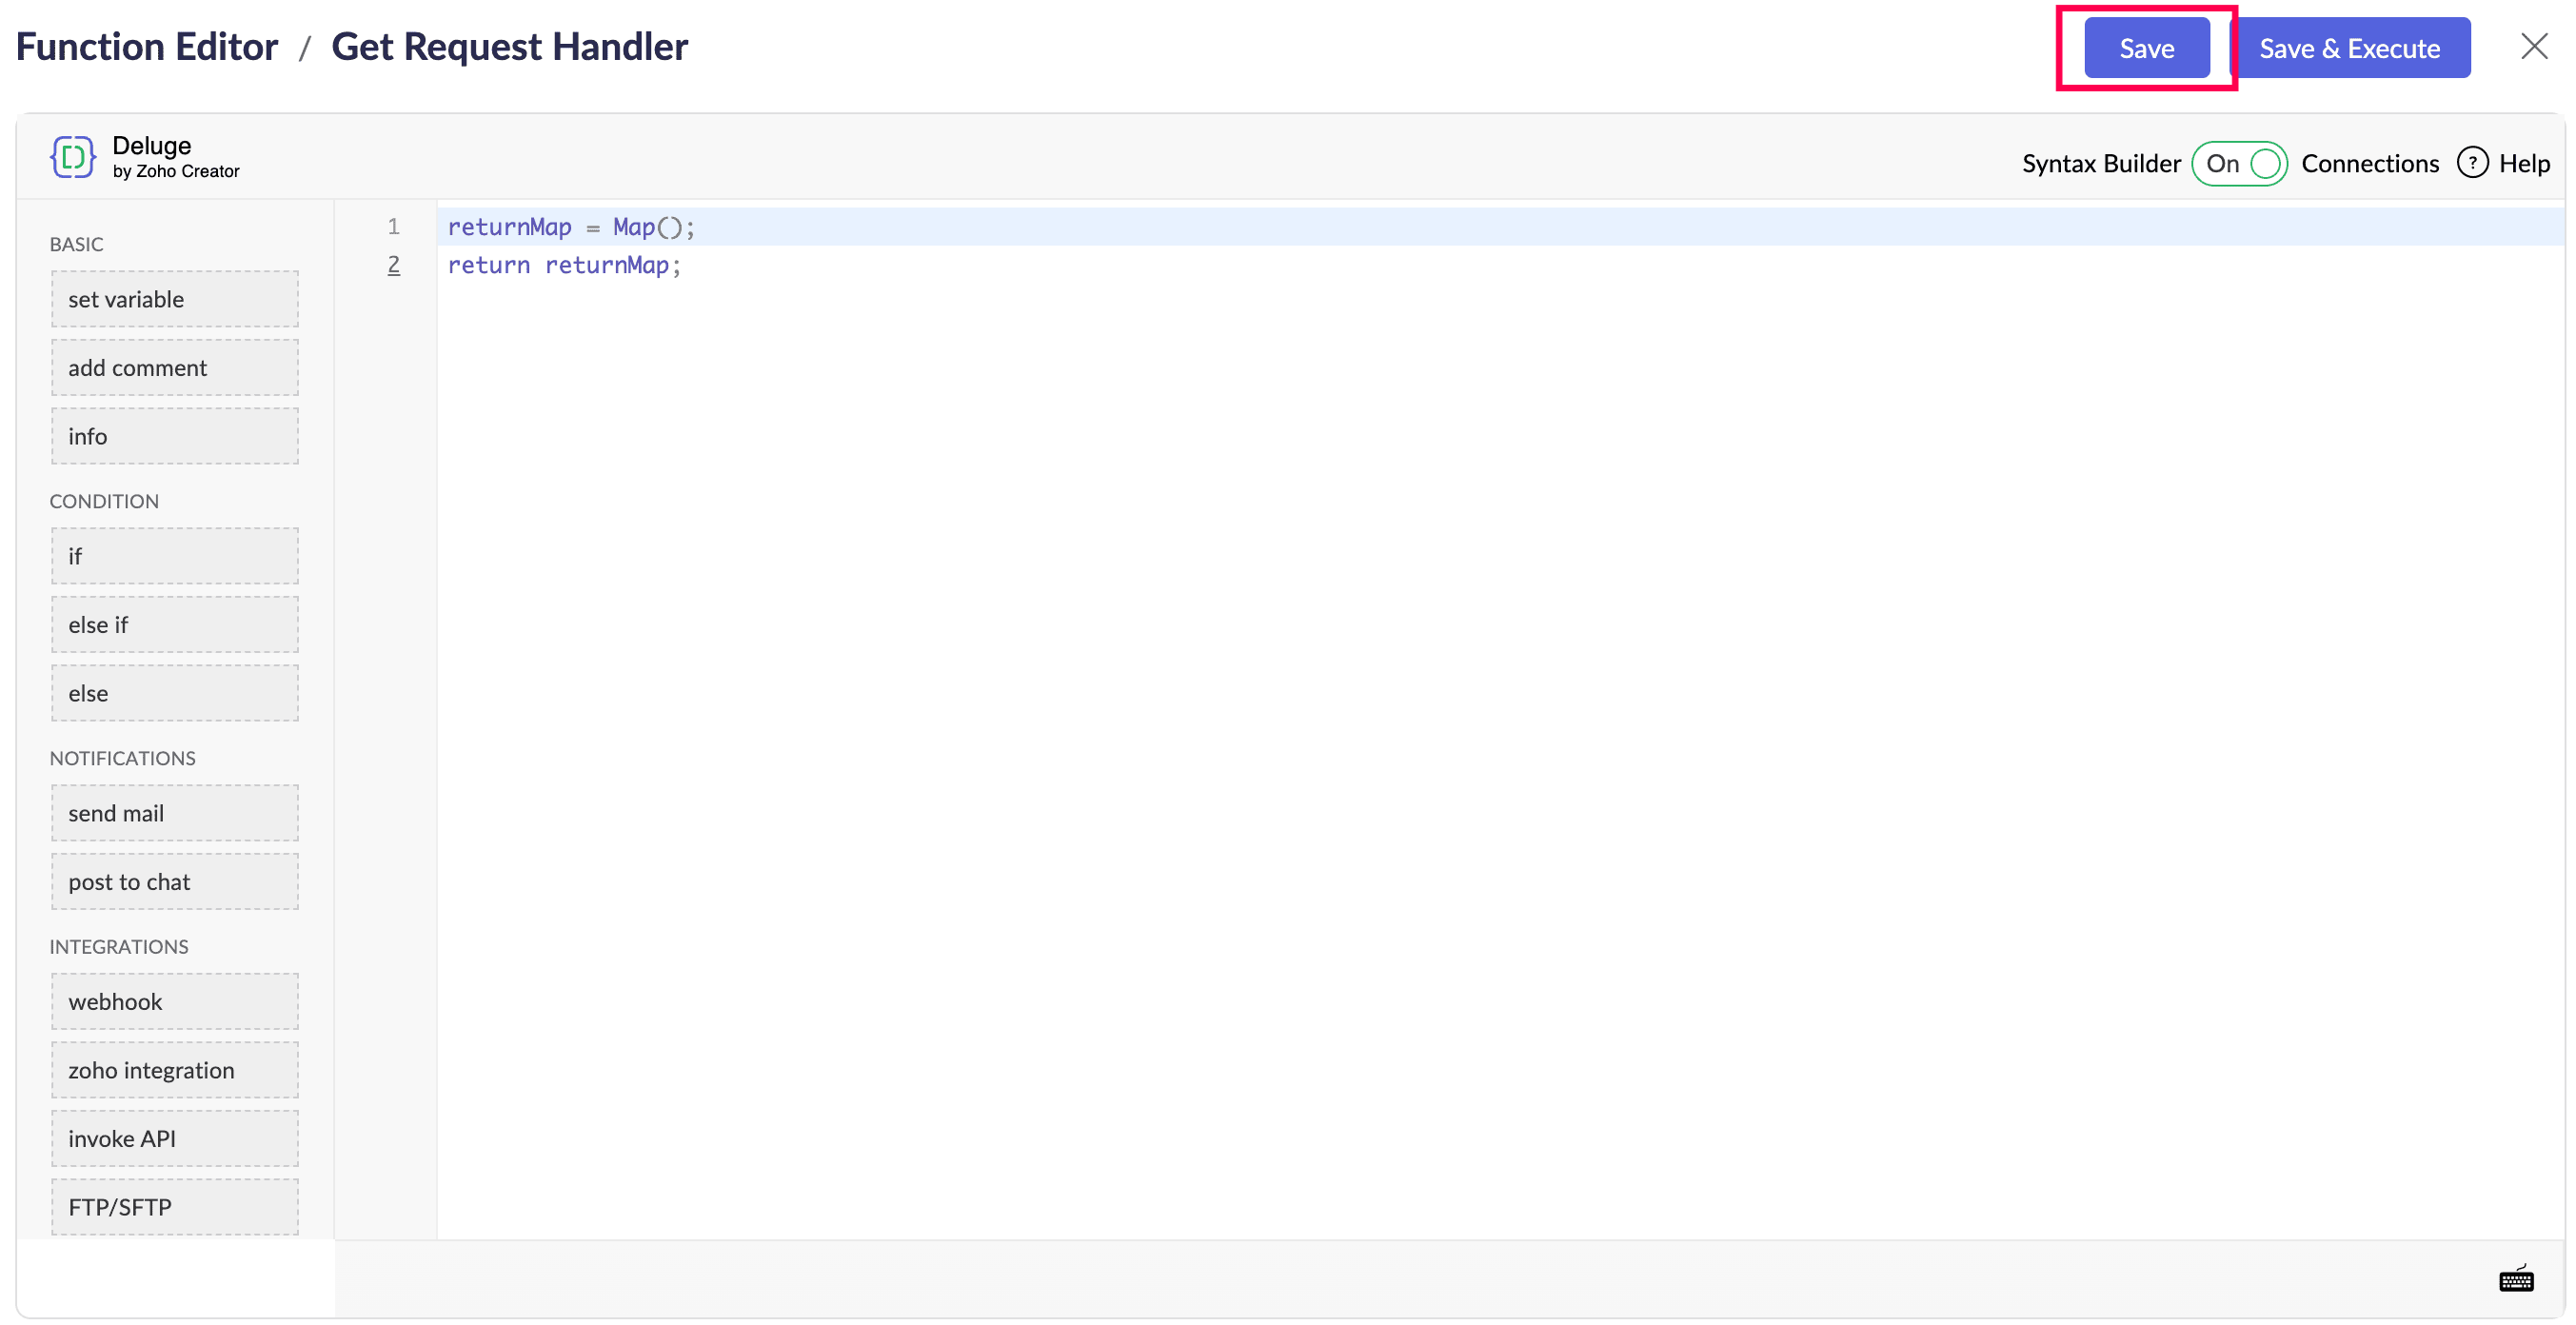The height and width of the screenshot is (1325, 2576).
Task: Click the Save button
Action: [x=2146, y=48]
